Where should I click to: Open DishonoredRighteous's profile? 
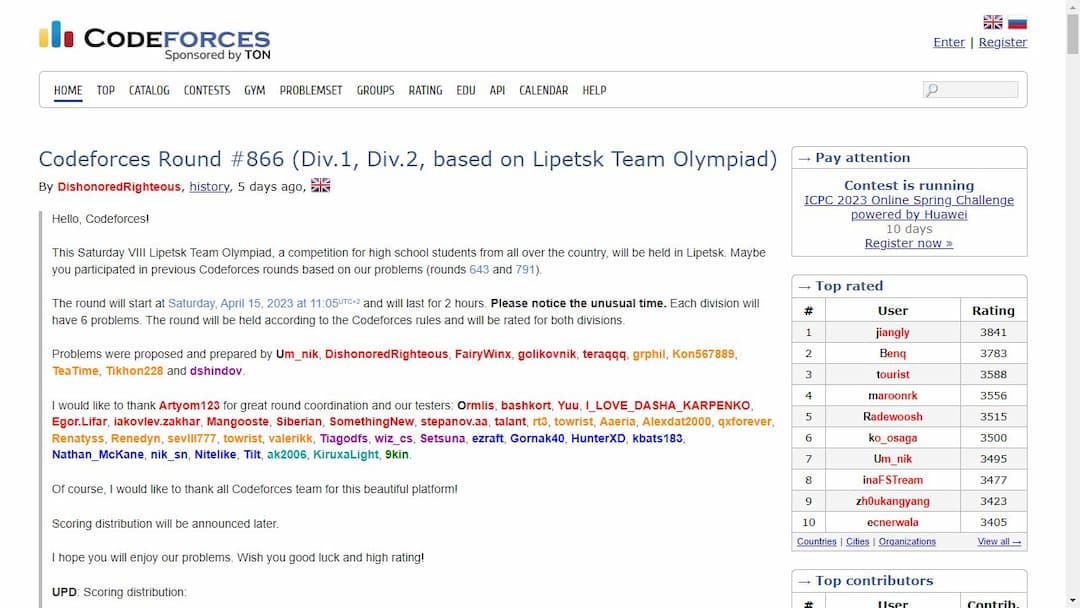pos(119,186)
